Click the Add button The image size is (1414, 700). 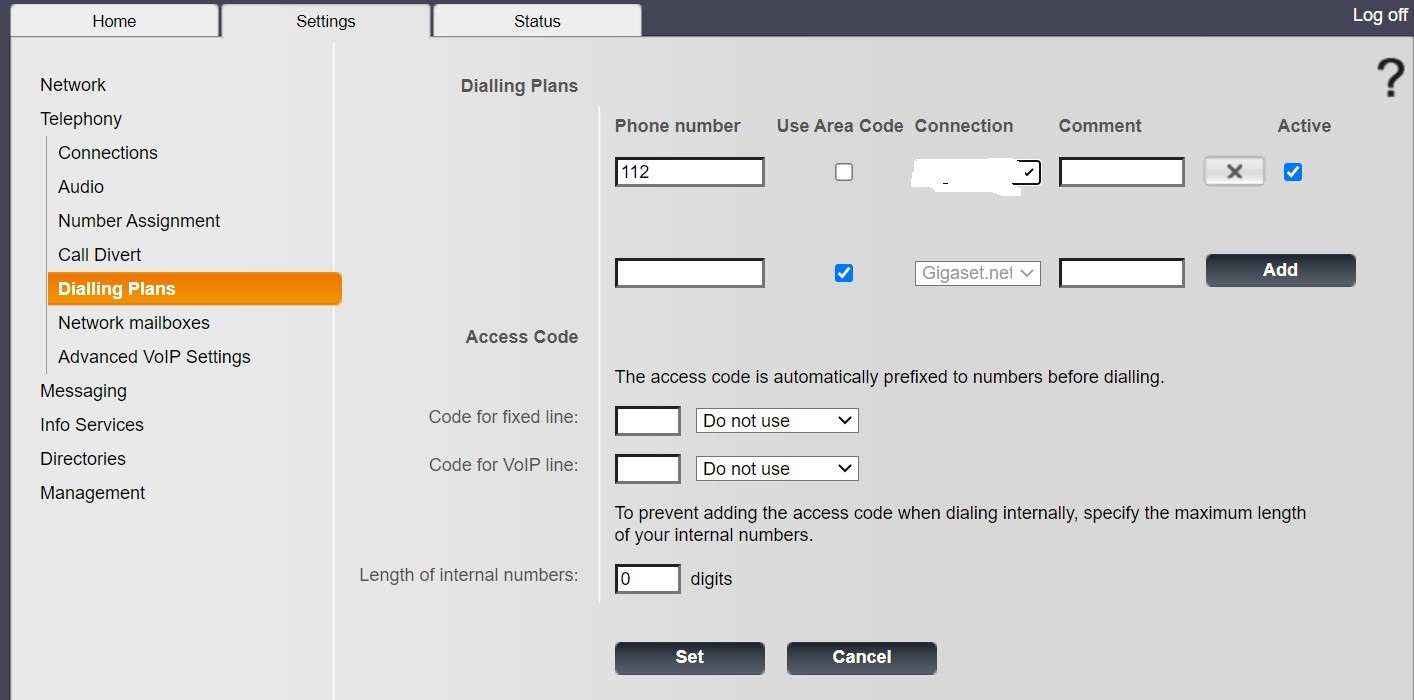1280,270
